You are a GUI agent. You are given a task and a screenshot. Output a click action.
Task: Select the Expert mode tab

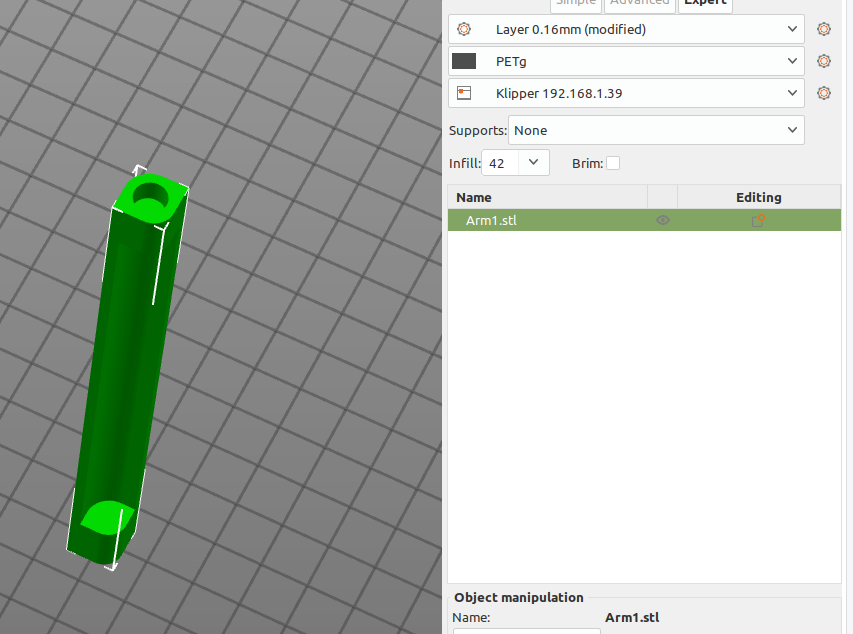pyautogui.click(x=705, y=3)
